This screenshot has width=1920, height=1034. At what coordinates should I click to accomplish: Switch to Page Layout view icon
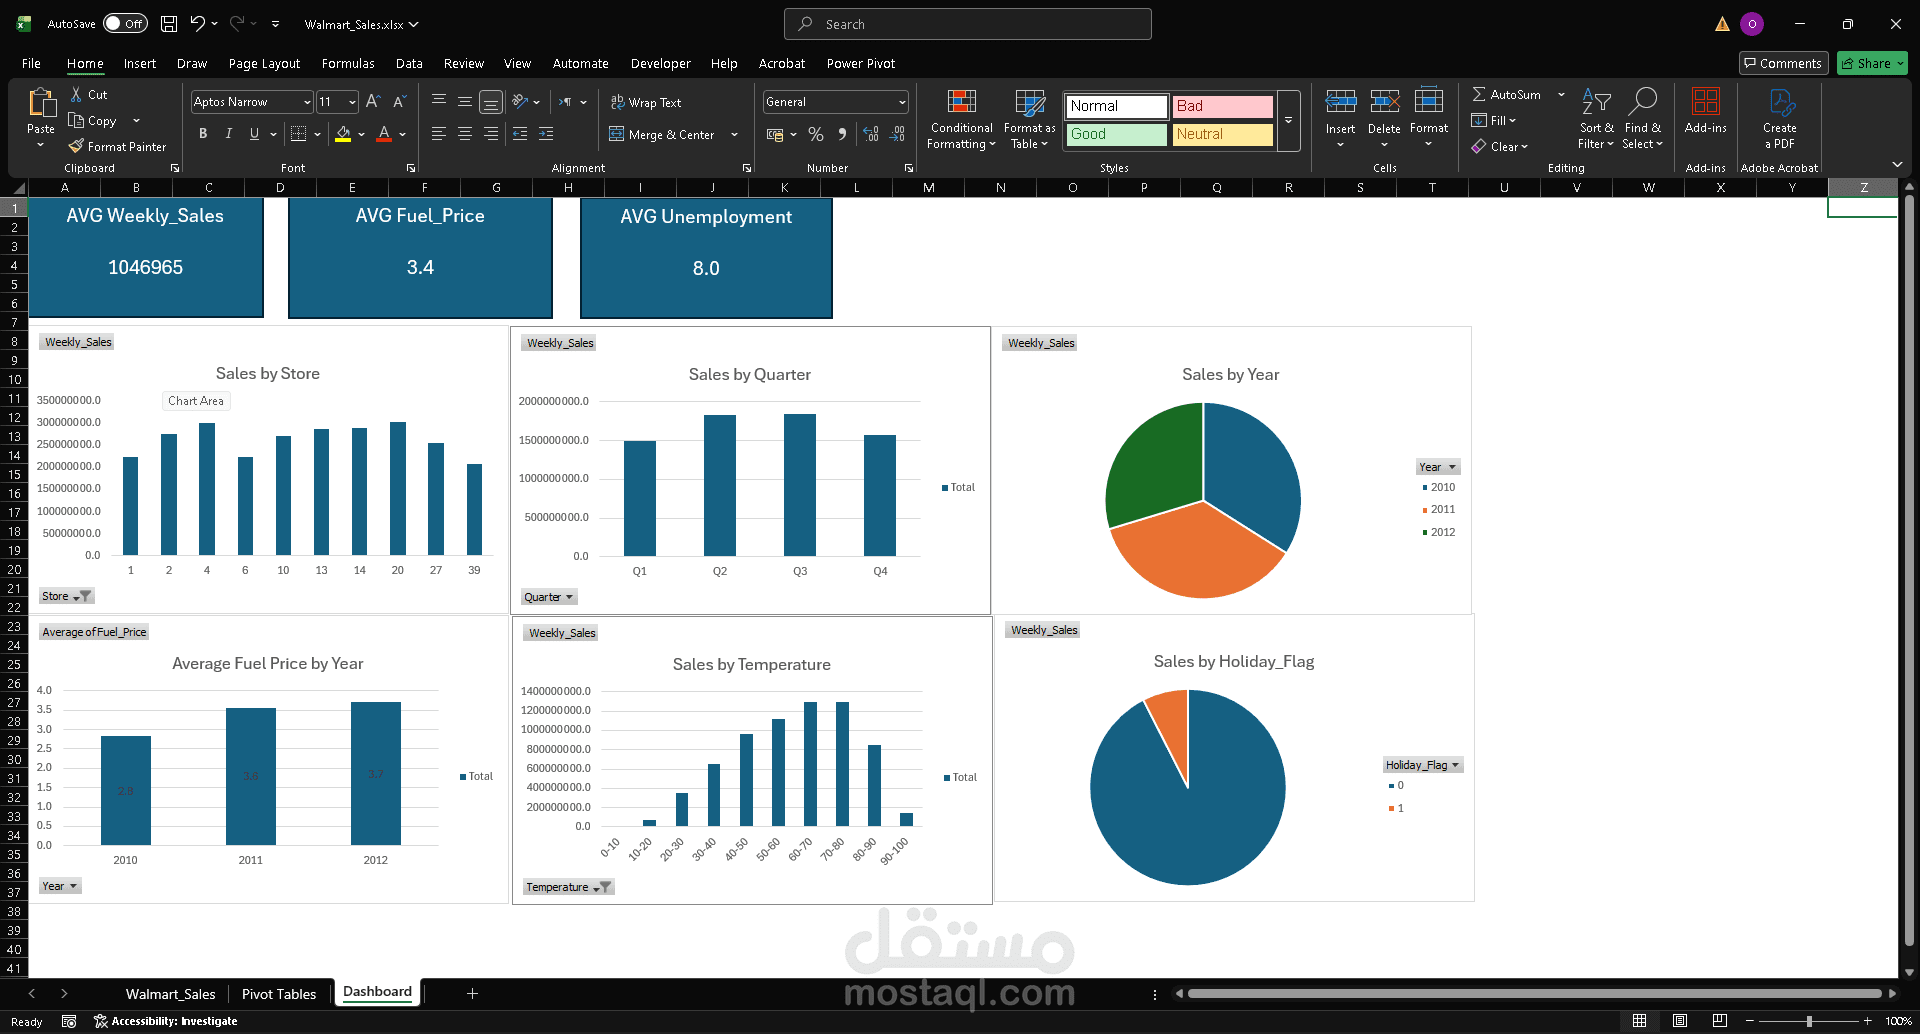click(1680, 1021)
